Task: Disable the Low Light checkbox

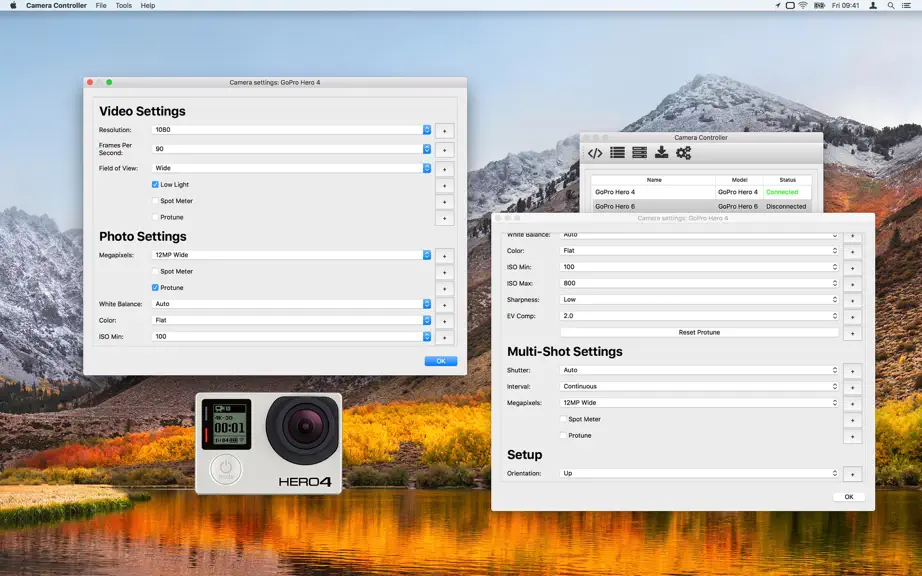Action: point(155,185)
